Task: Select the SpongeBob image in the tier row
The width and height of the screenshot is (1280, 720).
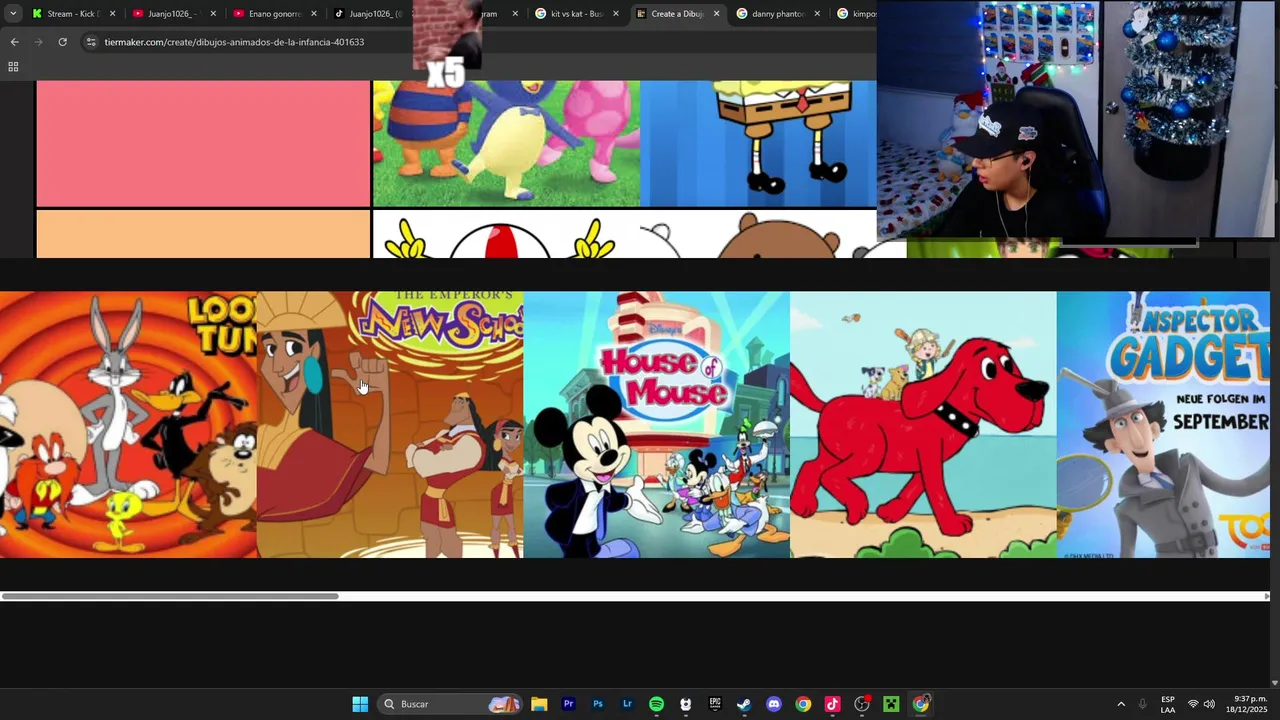Action: [x=758, y=144]
